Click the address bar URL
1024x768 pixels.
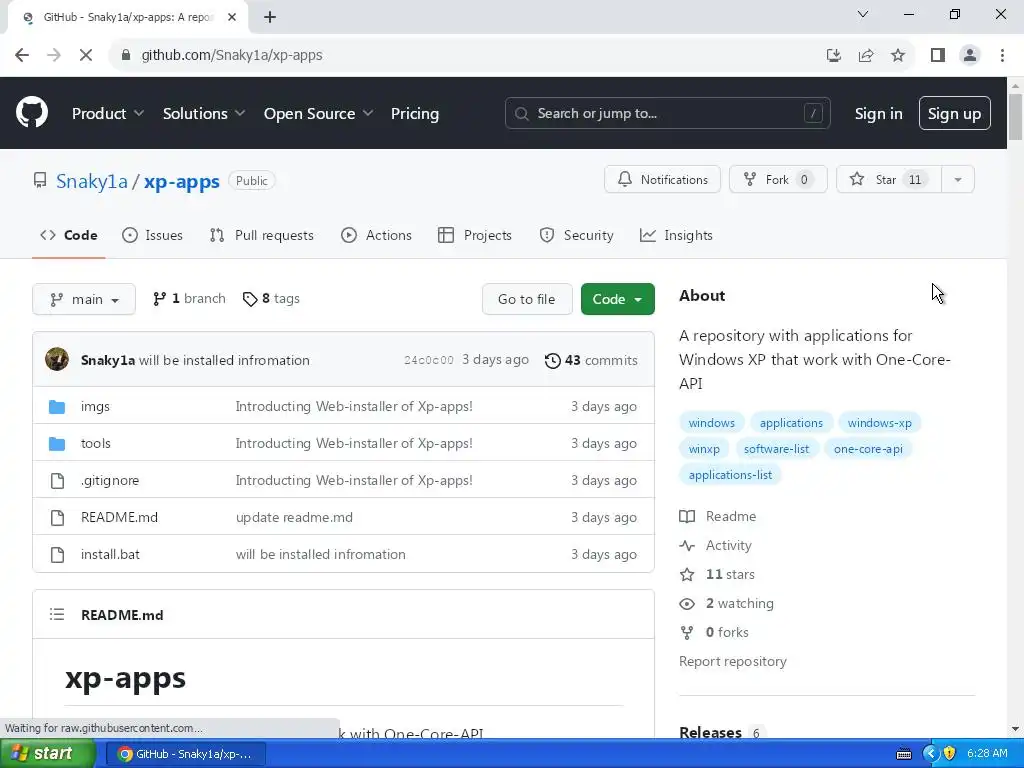pos(232,56)
